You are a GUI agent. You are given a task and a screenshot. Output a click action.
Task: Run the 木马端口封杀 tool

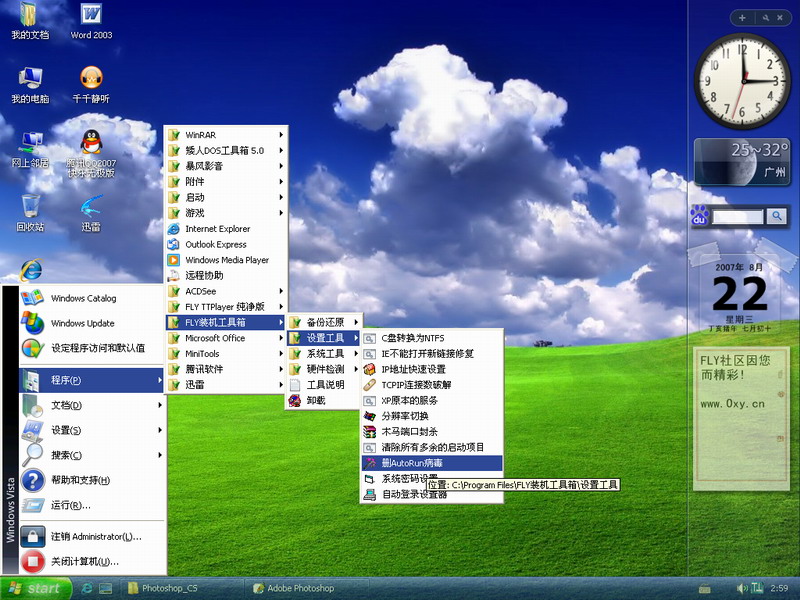(x=432, y=432)
